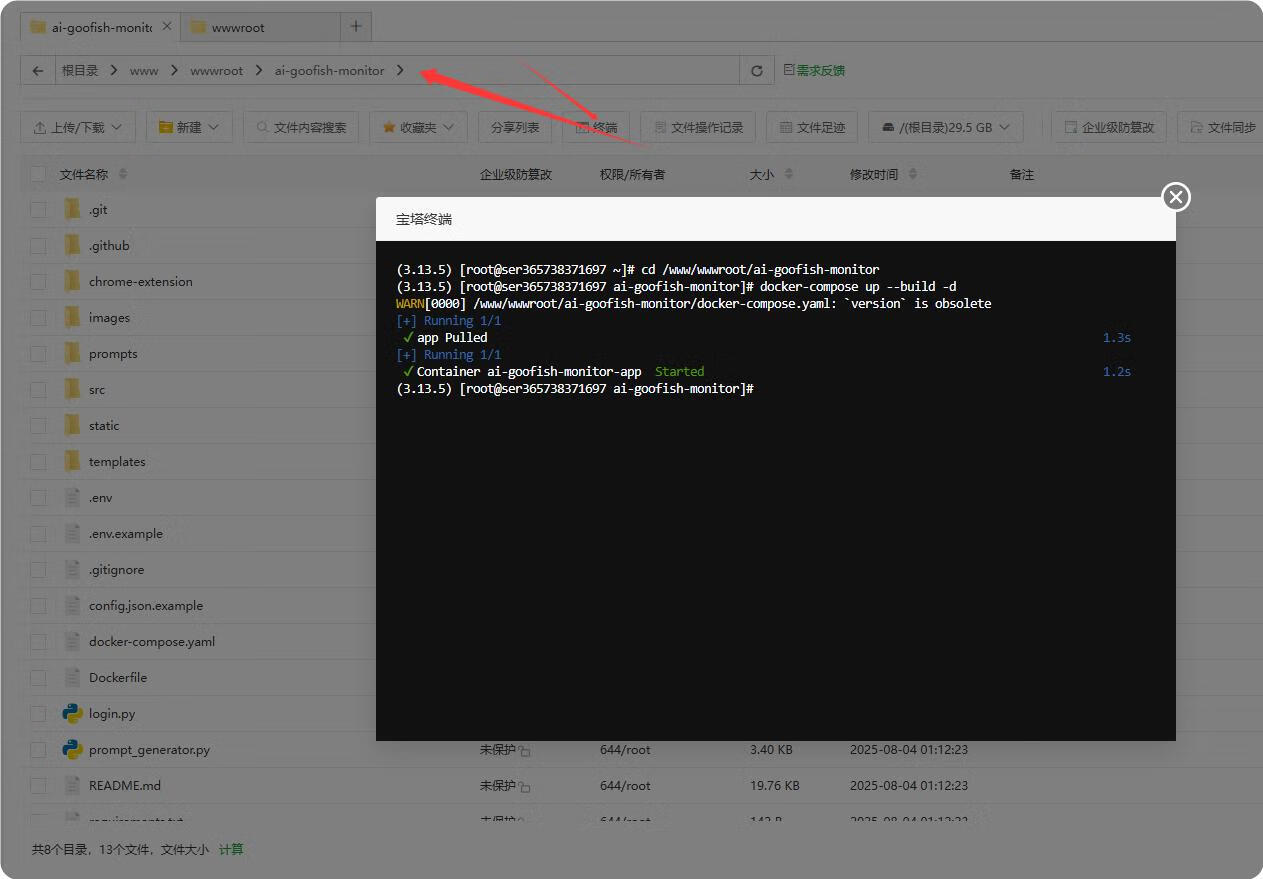Click the back arrow in path bar
The width and height of the screenshot is (1263, 879).
38,71
